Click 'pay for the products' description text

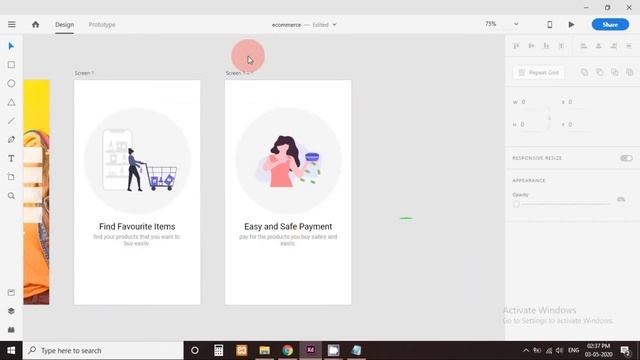click(x=288, y=240)
